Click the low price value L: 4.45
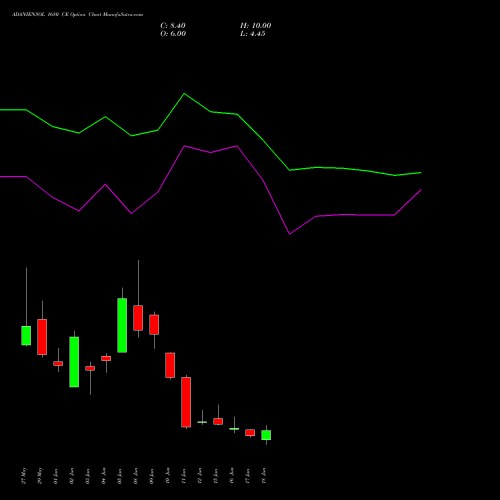 click(253, 34)
